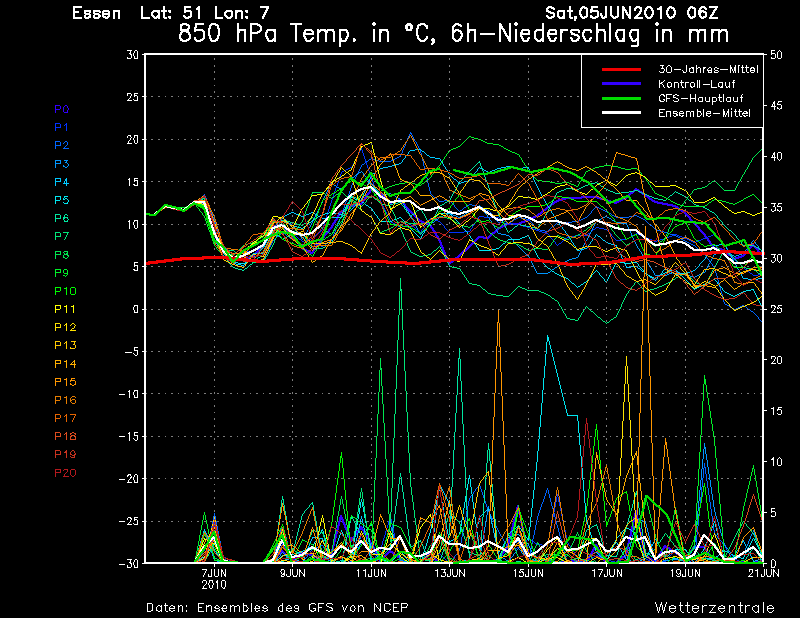Viewport: 800px width, 618px height.
Task: Click the 19JUN date on x-axis
Action: pyautogui.click(x=685, y=573)
